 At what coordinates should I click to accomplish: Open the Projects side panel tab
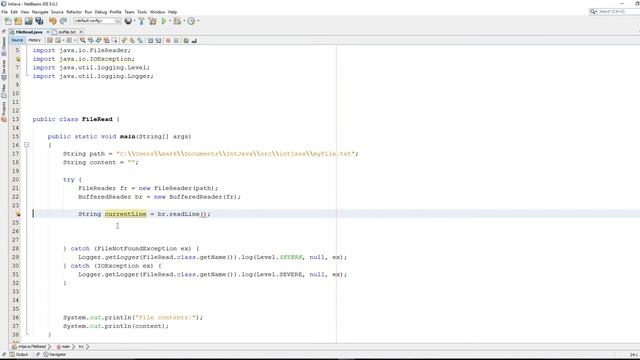pyautogui.click(x=4, y=112)
